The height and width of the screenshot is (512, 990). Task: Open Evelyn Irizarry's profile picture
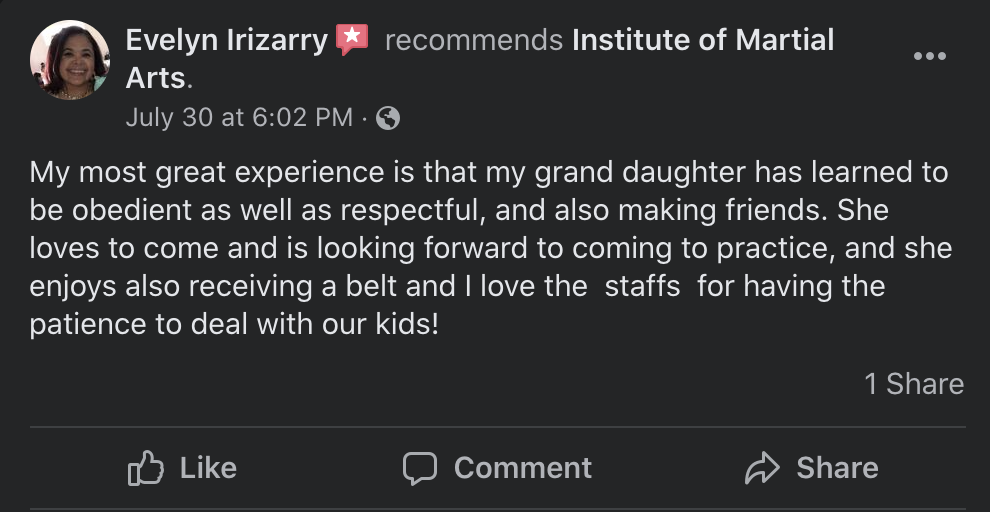pos(70,60)
